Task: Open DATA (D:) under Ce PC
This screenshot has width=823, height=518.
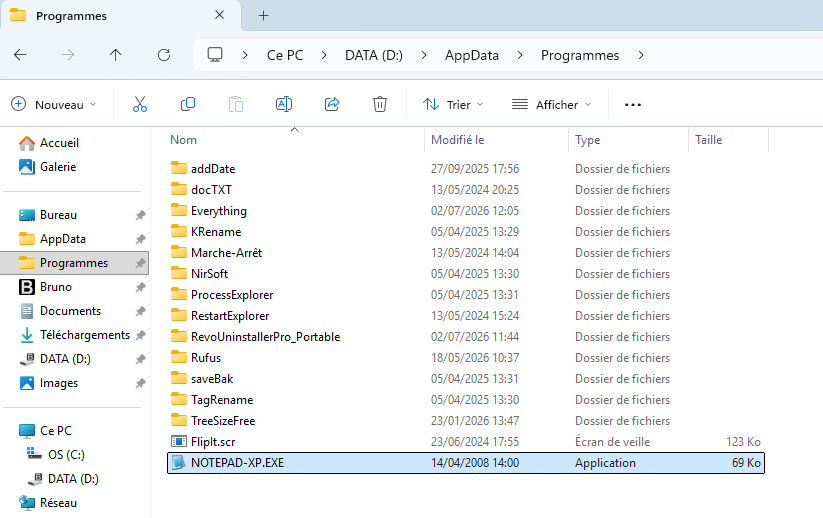Action: pyautogui.click(x=73, y=479)
